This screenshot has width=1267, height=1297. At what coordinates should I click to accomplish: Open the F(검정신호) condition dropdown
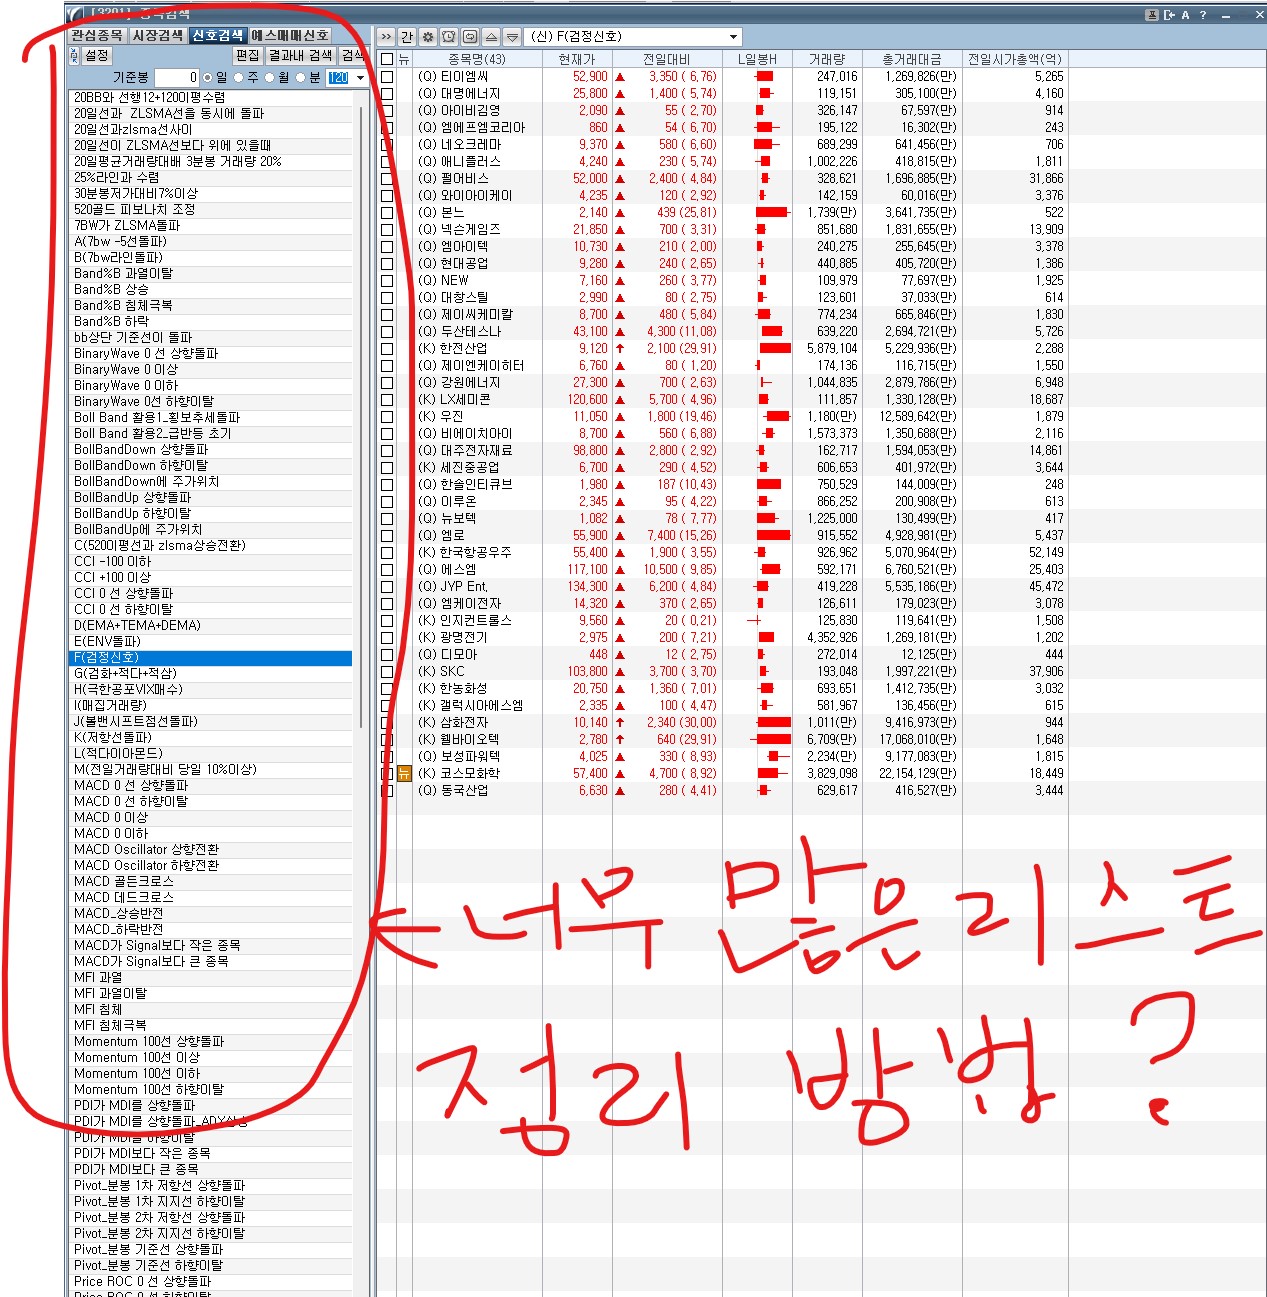coord(733,37)
